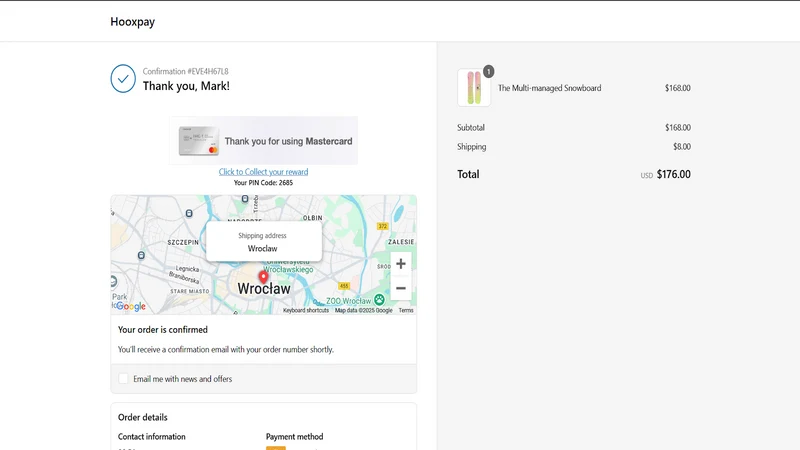Click the Hooxpay store logo
This screenshot has width=800, height=450.
(133, 22)
